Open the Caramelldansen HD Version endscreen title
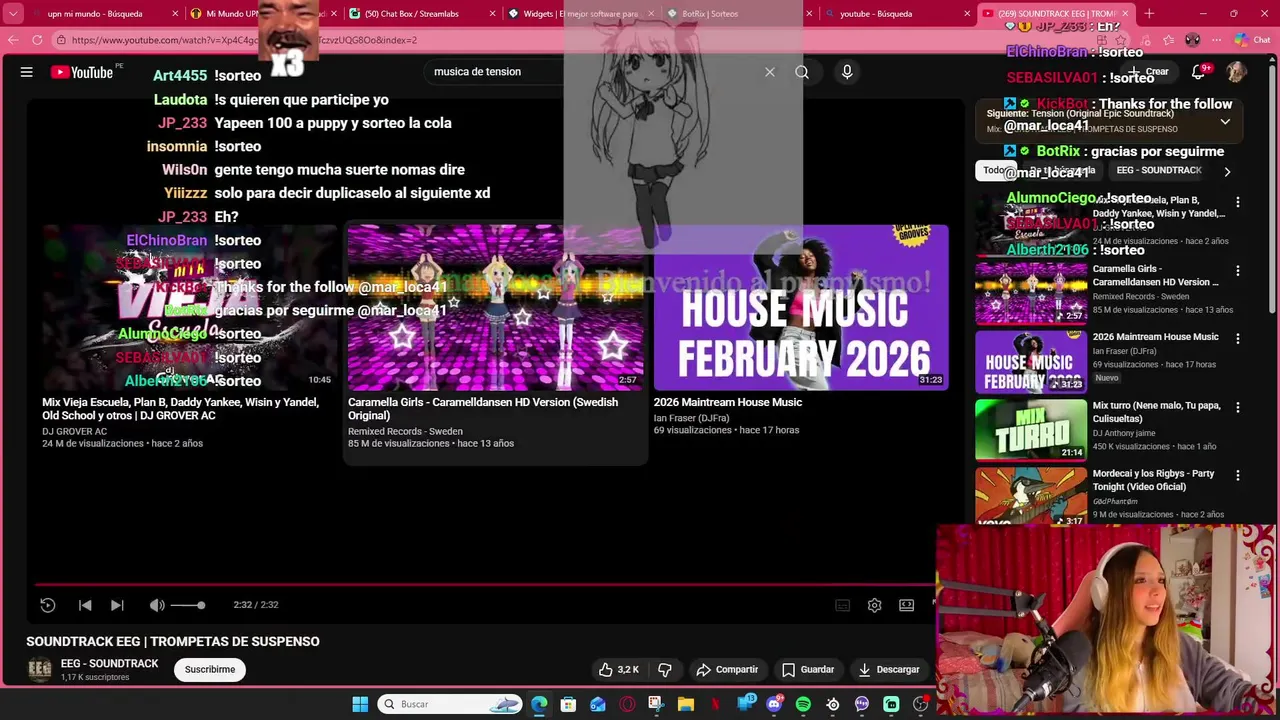Image resolution: width=1280 pixels, height=720 pixels. tap(483, 409)
